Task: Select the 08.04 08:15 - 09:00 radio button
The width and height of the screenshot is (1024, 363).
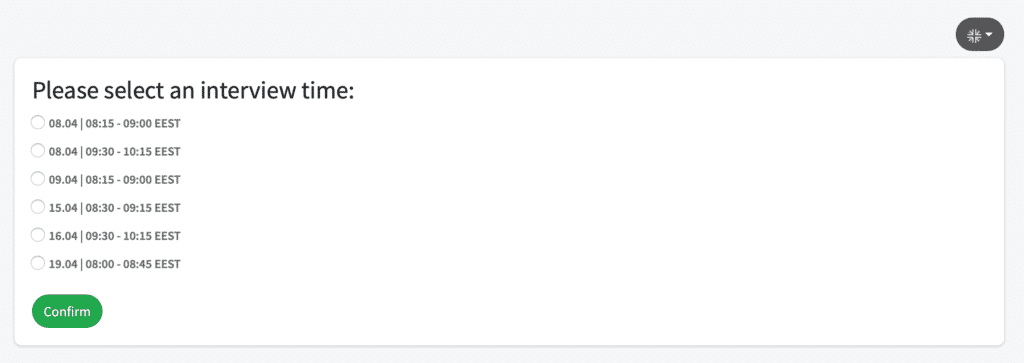Action: (38, 122)
